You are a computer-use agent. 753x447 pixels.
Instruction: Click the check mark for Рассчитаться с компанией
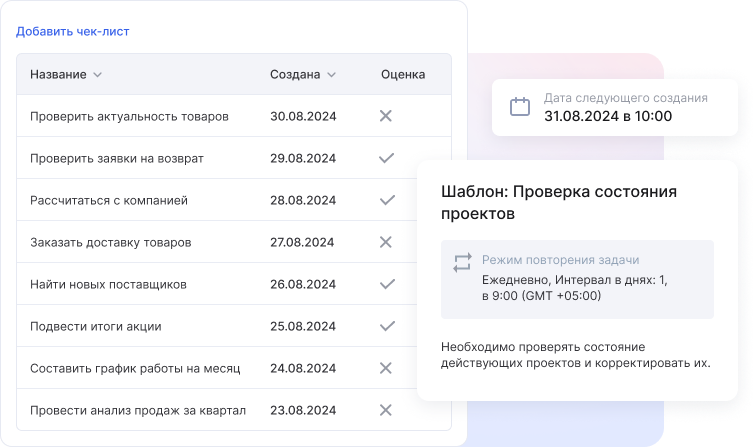386,200
